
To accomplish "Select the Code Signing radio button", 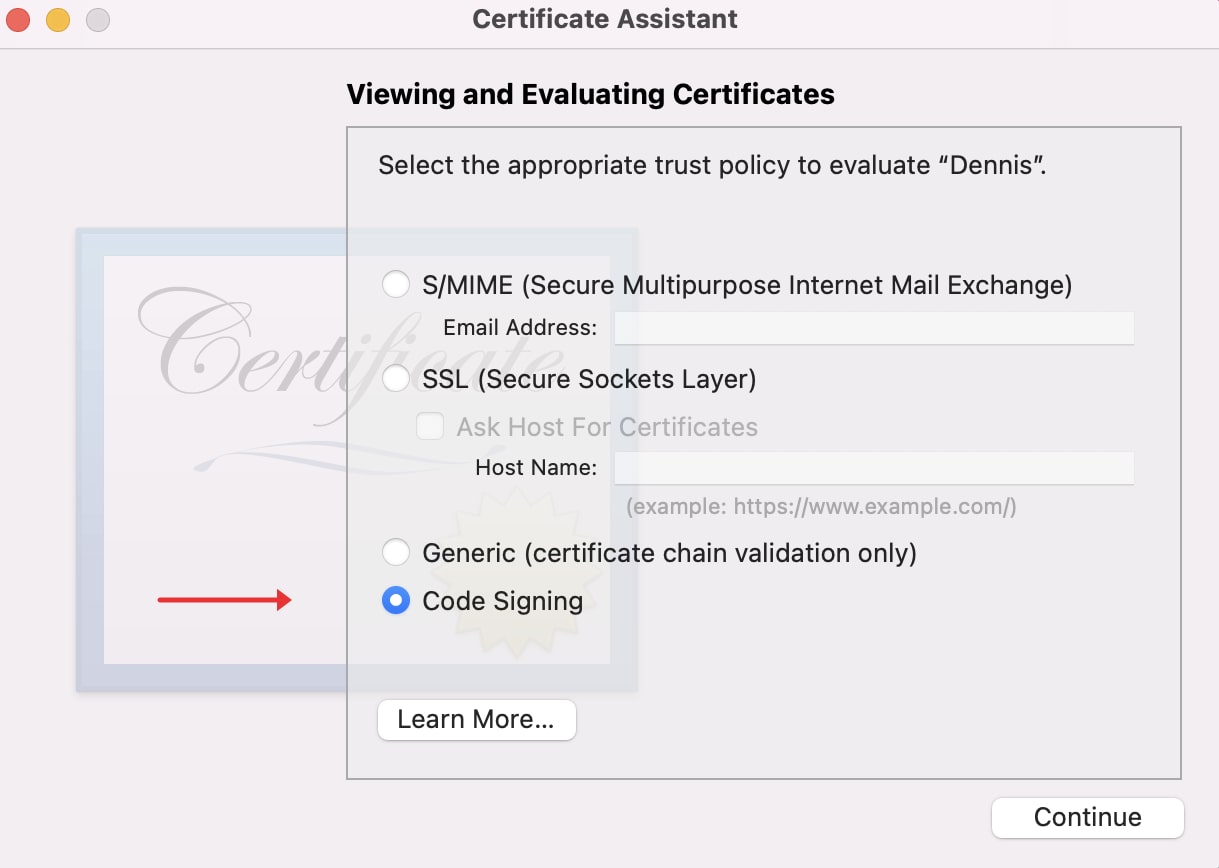I will pos(396,601).
